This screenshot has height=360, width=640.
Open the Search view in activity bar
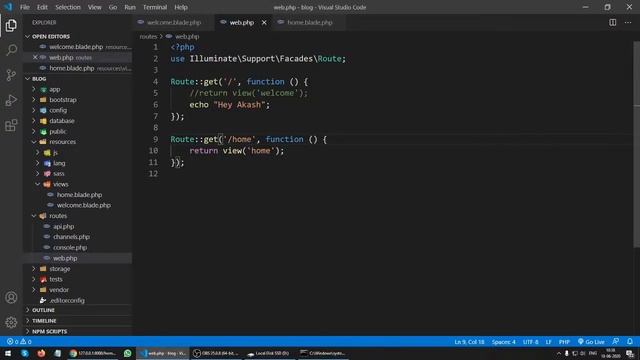point(11,50)
